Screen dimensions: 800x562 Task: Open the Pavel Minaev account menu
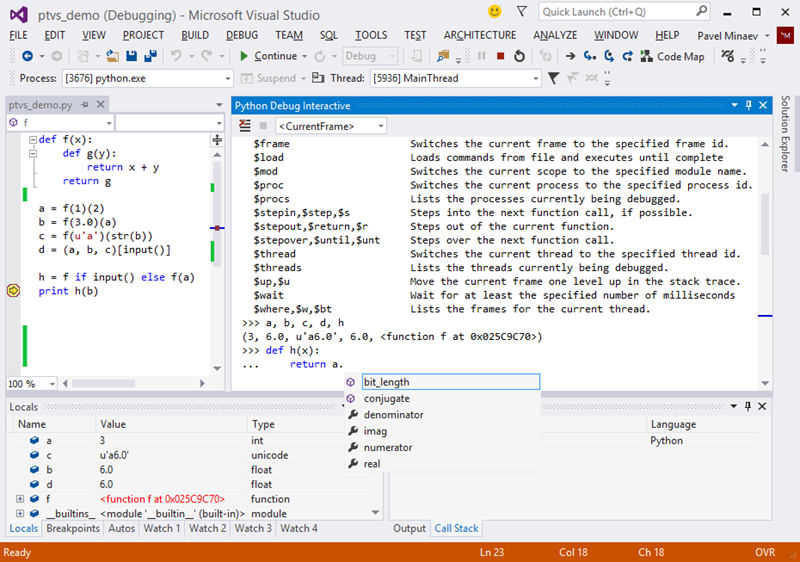pyautogui.click(x=733, y=36)
